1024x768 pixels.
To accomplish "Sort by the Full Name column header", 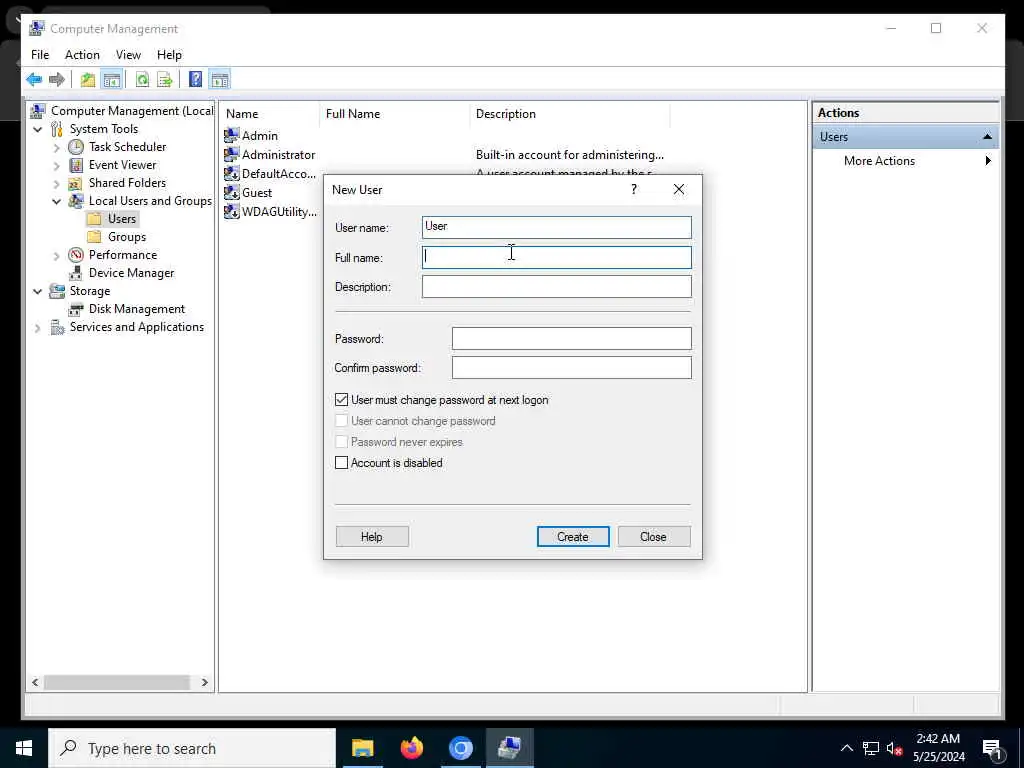I will [x=394, y=114].
